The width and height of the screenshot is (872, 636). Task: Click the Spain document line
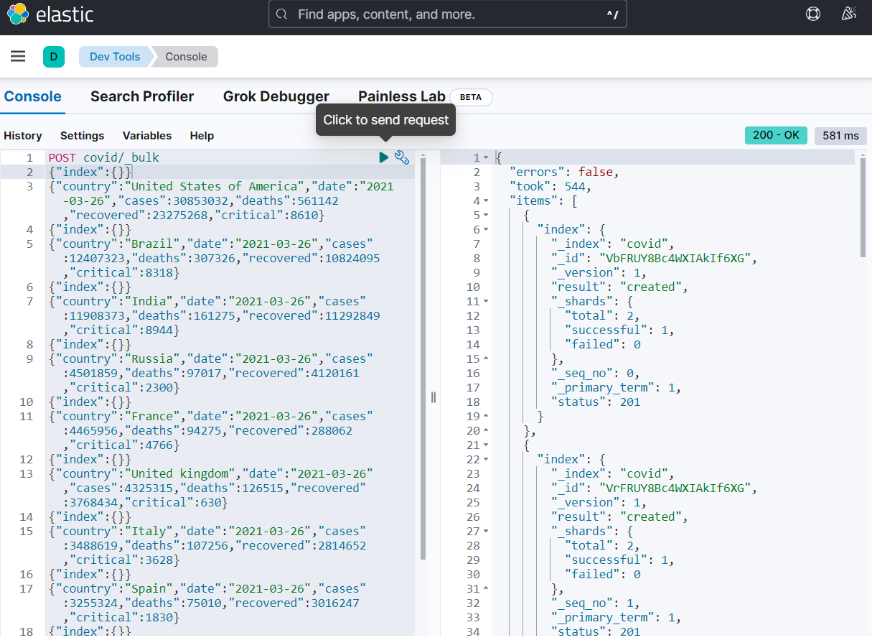207,603
